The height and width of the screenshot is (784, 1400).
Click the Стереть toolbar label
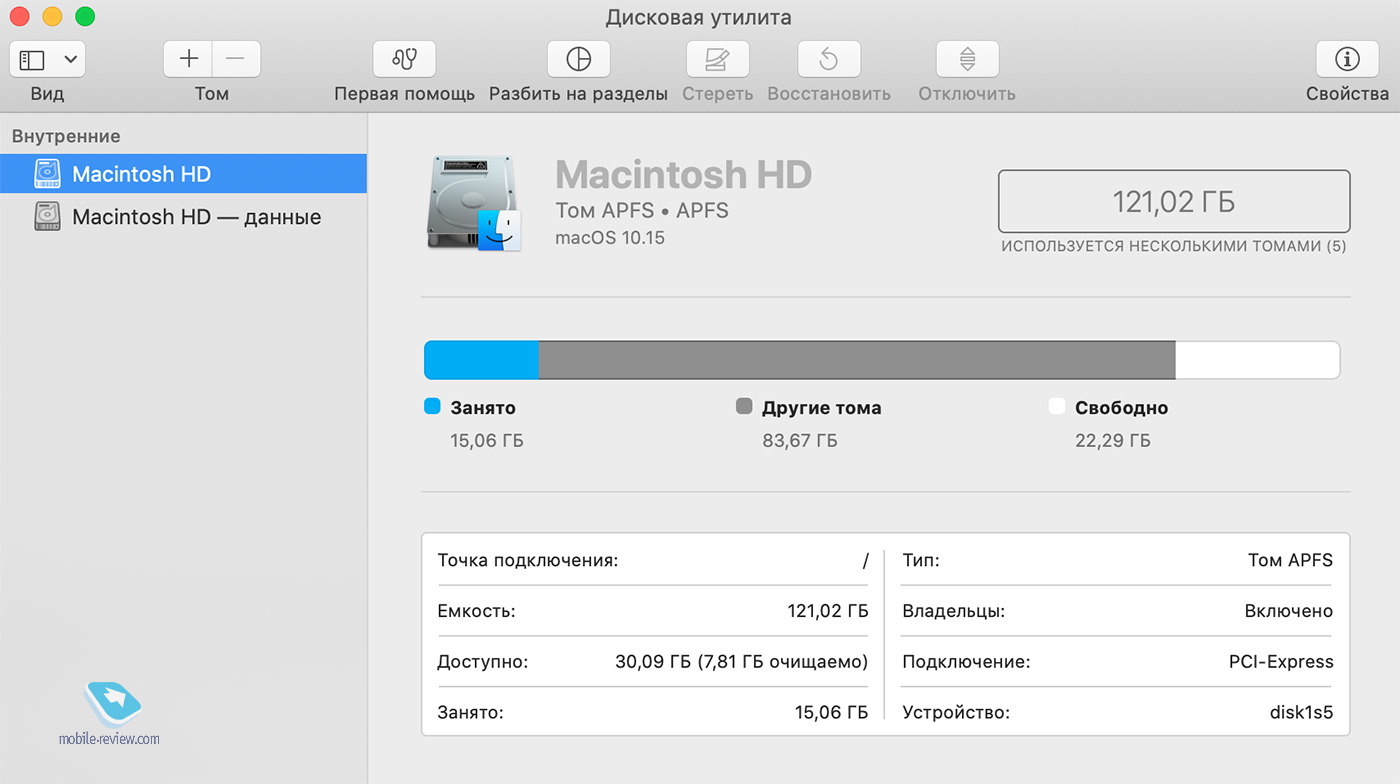(717, 94)
